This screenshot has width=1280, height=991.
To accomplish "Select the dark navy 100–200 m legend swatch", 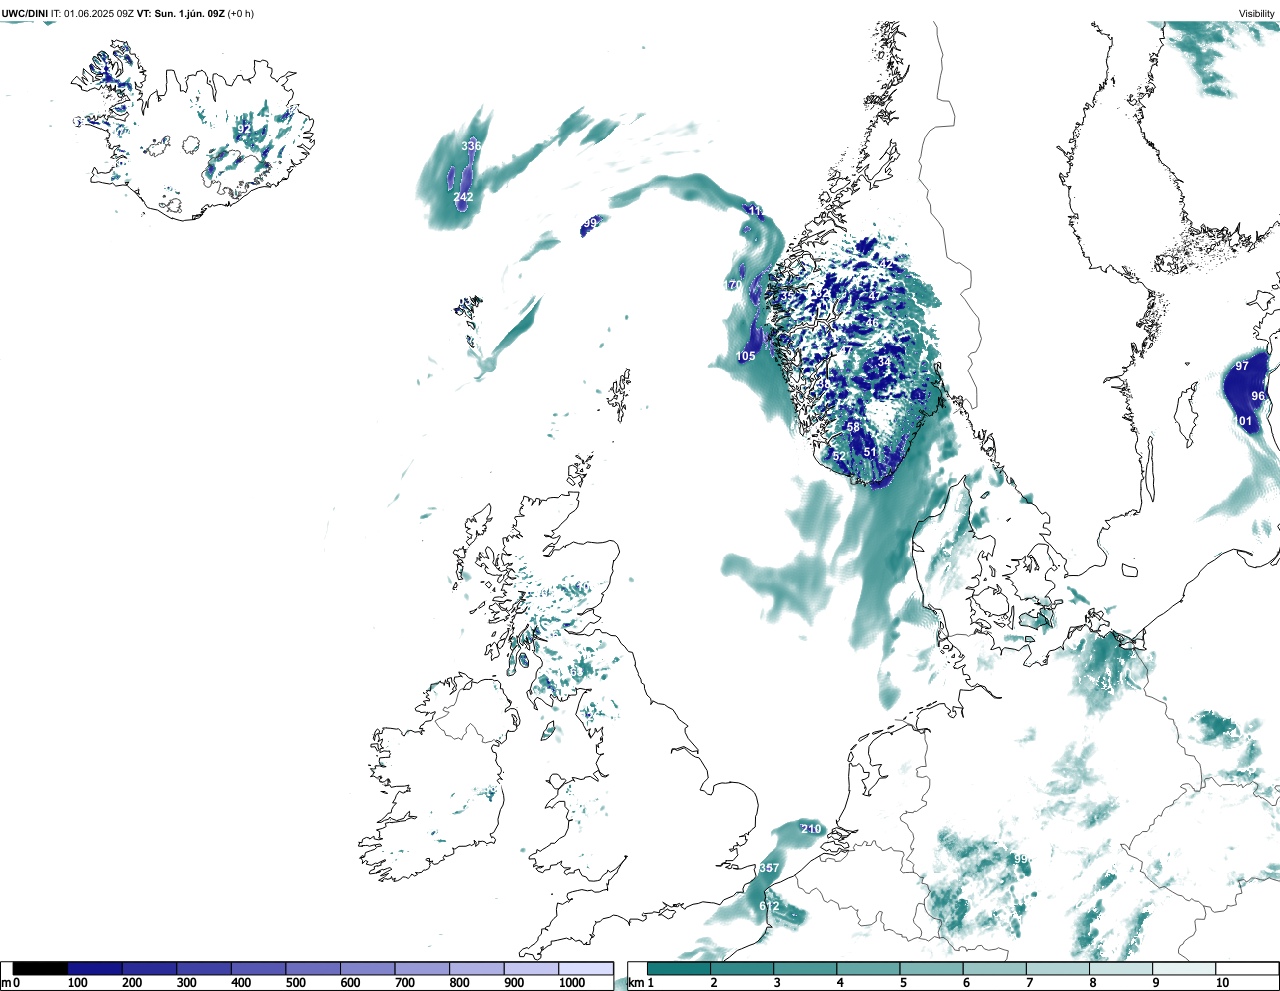I will click(95, 968).
